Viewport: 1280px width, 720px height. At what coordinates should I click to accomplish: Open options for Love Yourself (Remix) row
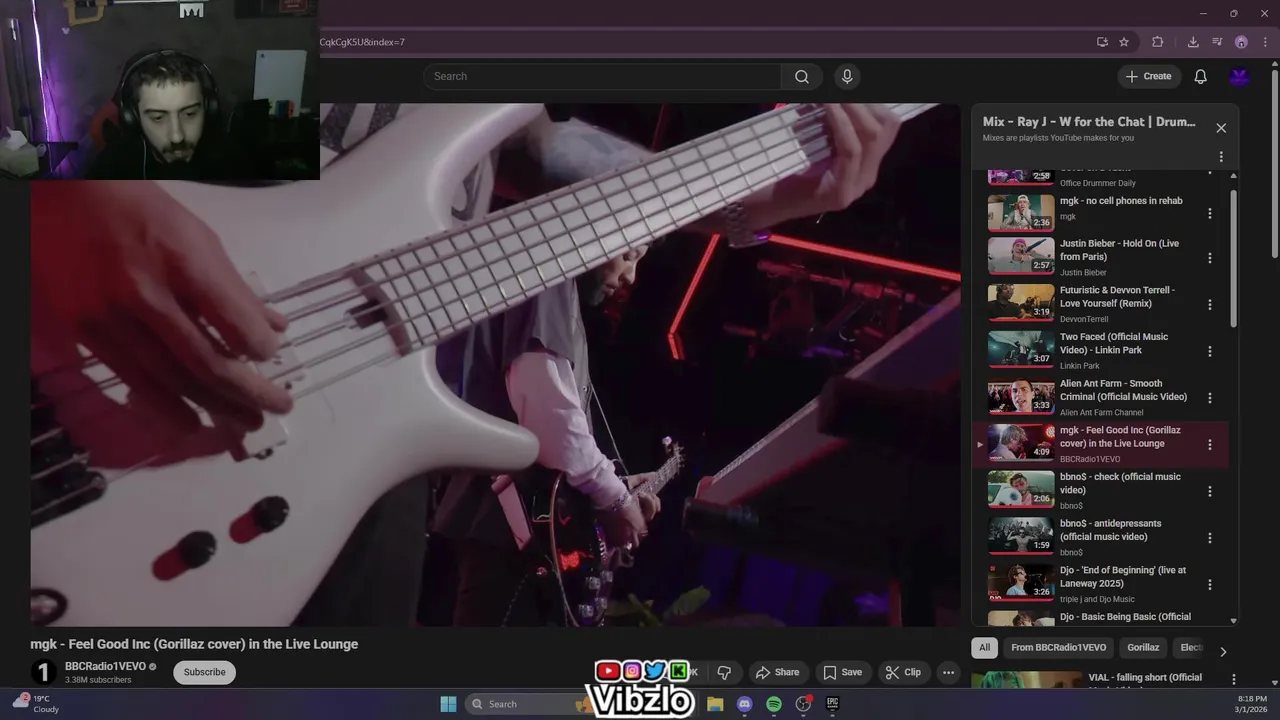tap(1210, 305)
